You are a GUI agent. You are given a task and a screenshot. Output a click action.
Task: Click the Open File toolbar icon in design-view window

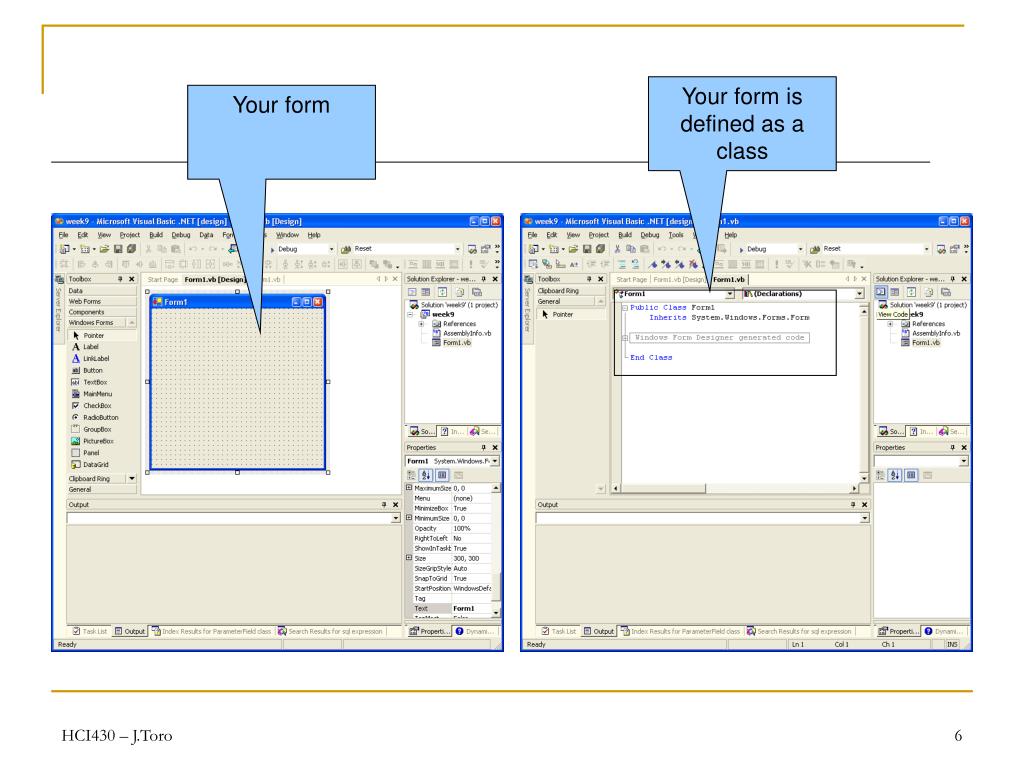[104, 249]
